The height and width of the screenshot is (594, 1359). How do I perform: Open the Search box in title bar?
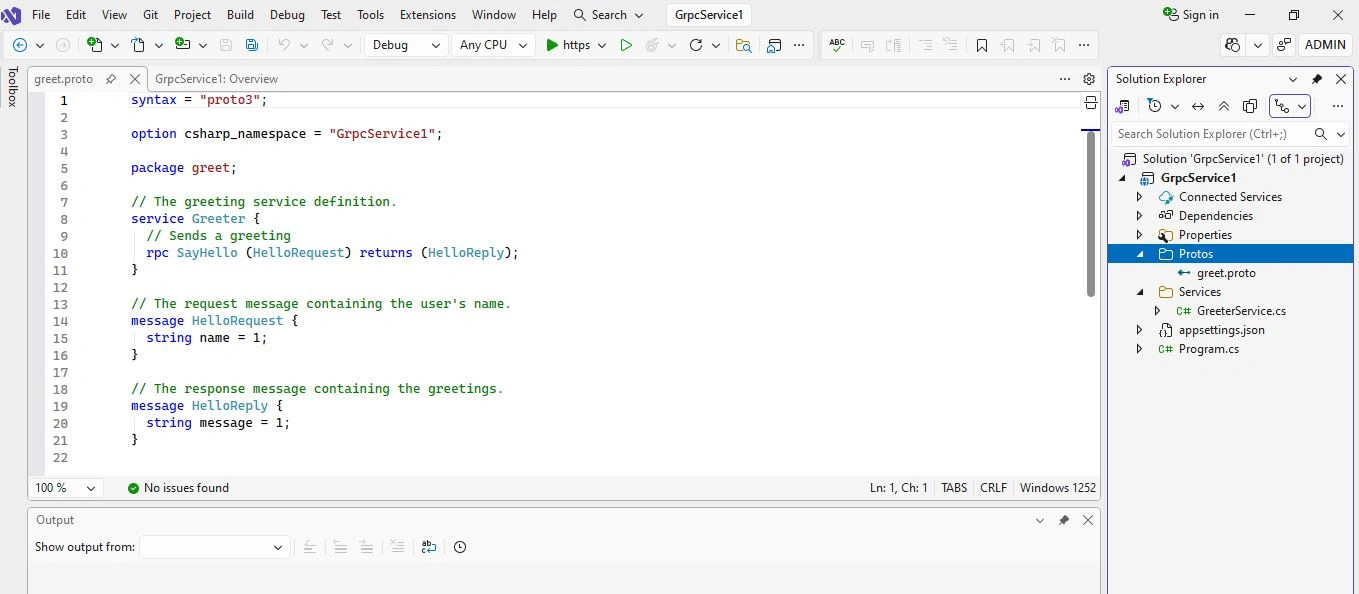pos(608,15)
